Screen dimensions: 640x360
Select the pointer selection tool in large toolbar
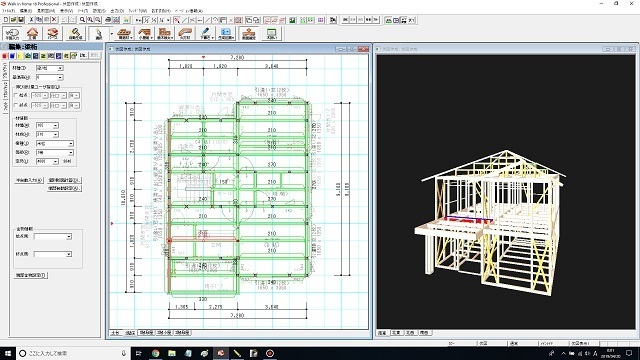[x=98, y=33]
